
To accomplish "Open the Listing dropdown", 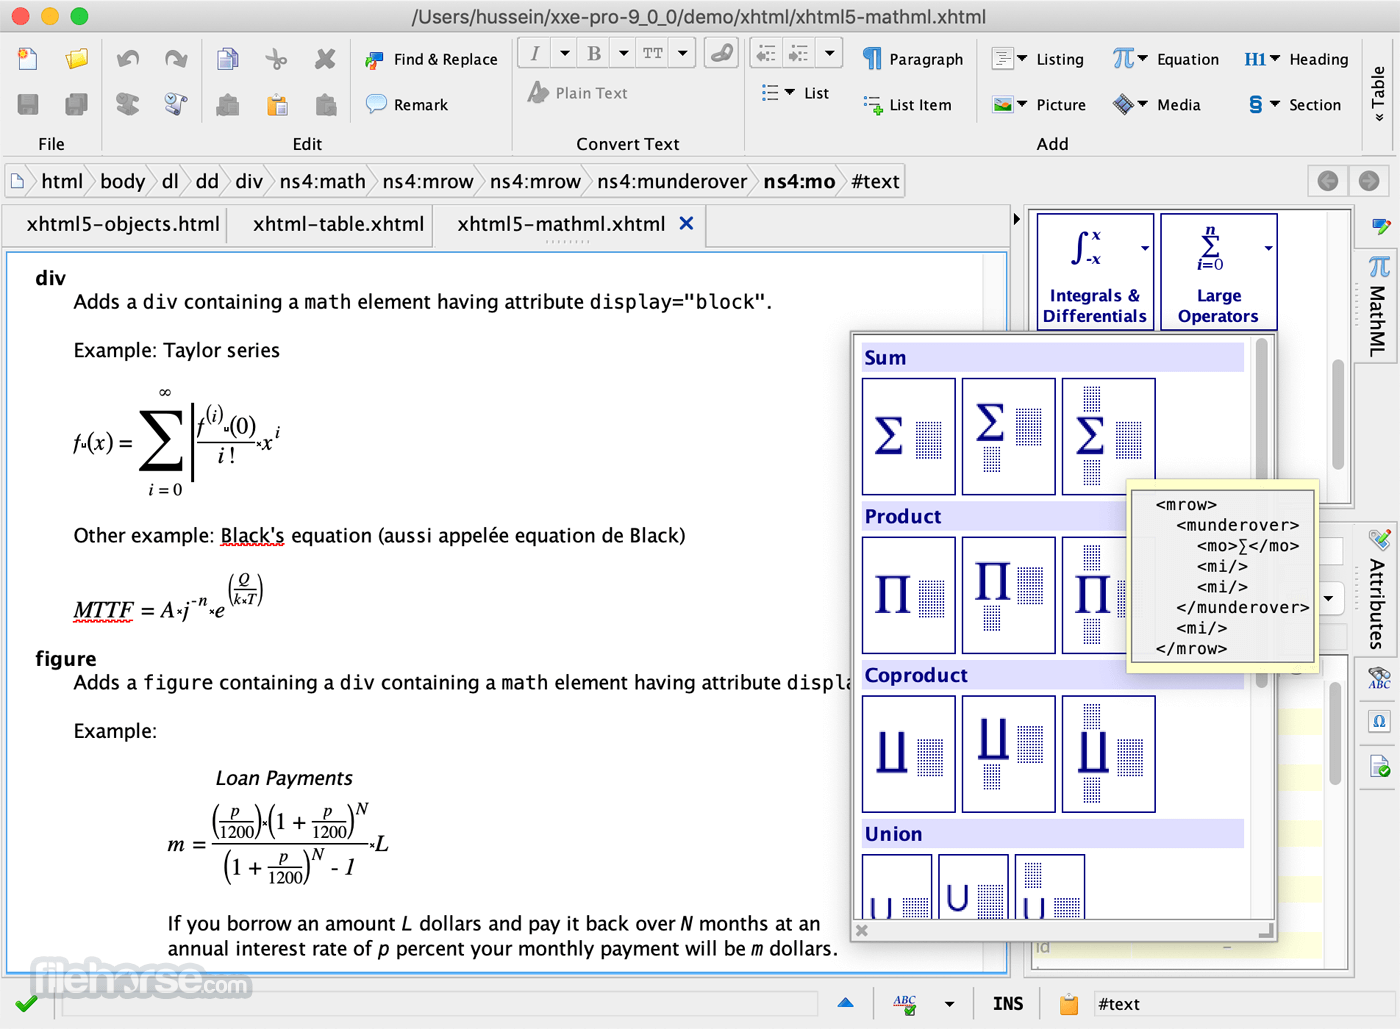I will (x=1037, y=59).
